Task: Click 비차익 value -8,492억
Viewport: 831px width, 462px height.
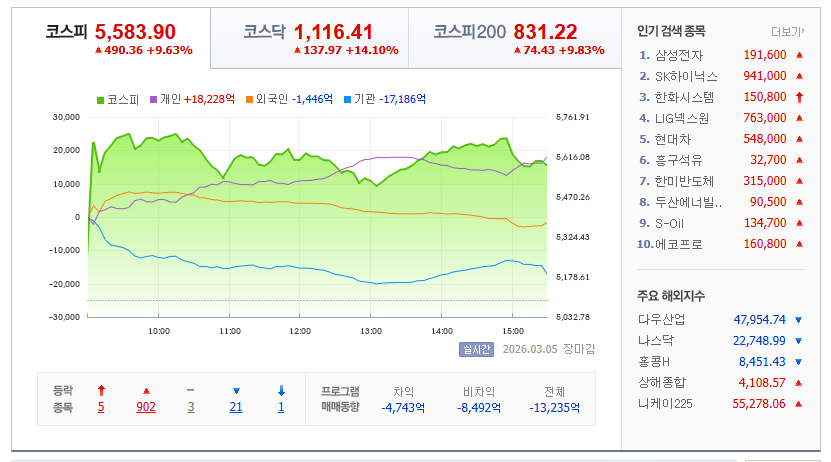Action: 479,408
